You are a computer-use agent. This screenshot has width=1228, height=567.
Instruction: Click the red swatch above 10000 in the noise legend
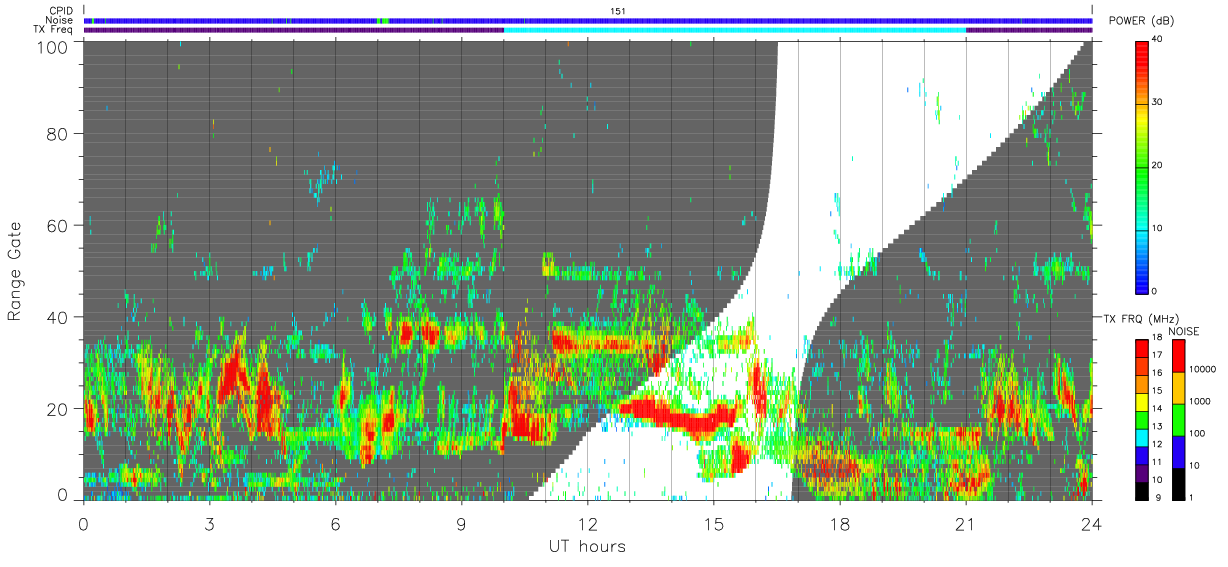click(1179, 356)
